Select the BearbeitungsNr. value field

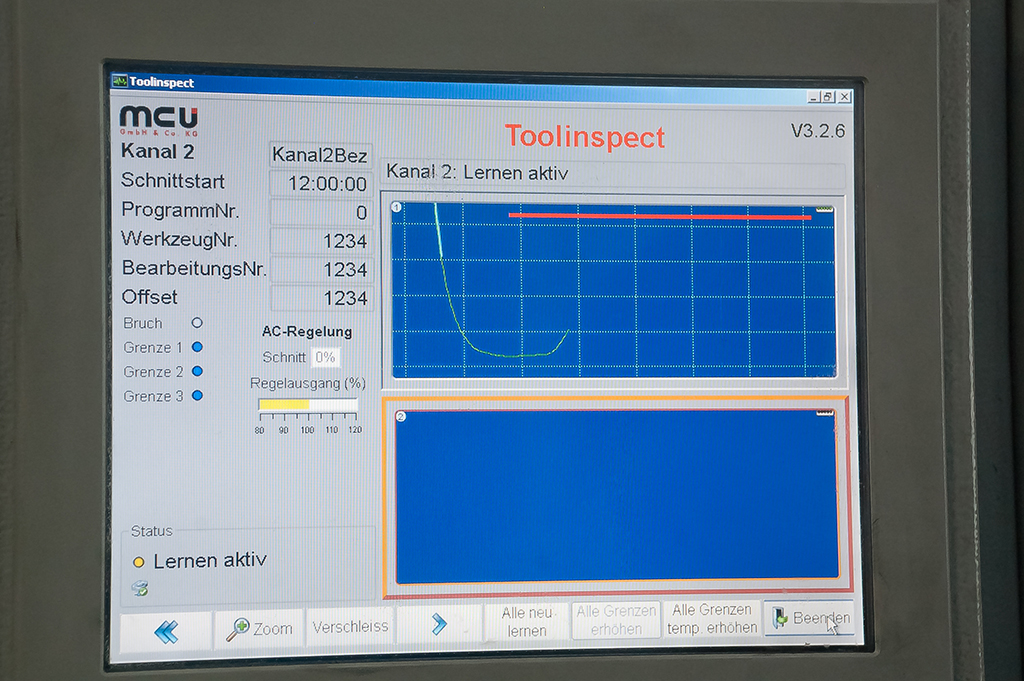[x=322, y=269]
